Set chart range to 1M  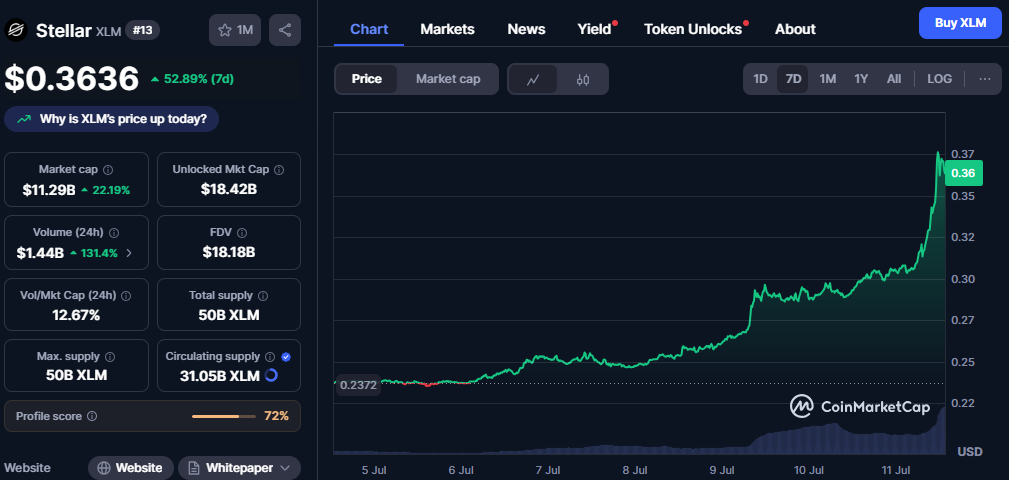coord(827,78)
